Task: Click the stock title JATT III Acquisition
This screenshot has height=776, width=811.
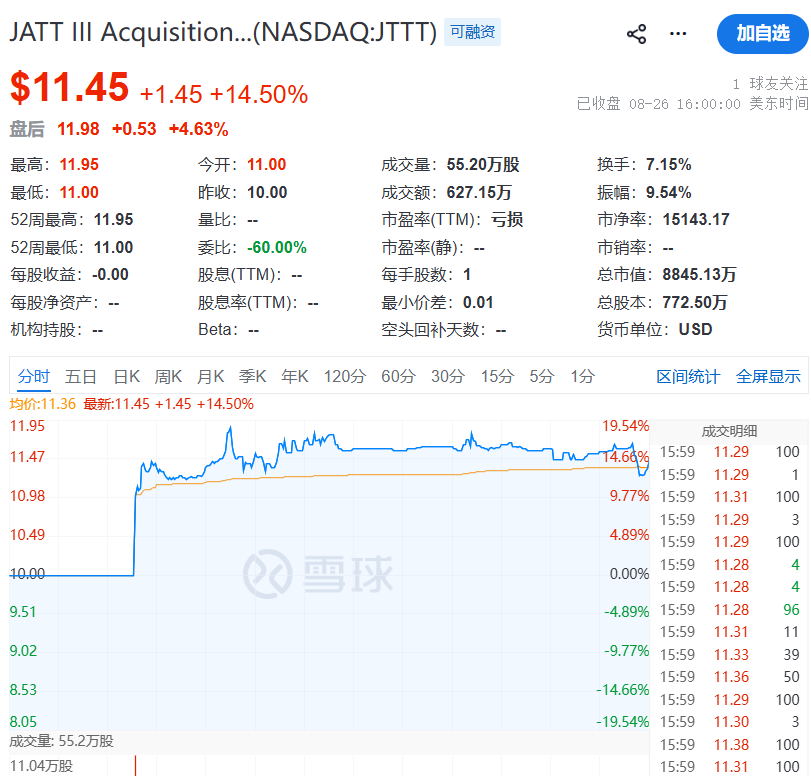Action: [222, 32]
